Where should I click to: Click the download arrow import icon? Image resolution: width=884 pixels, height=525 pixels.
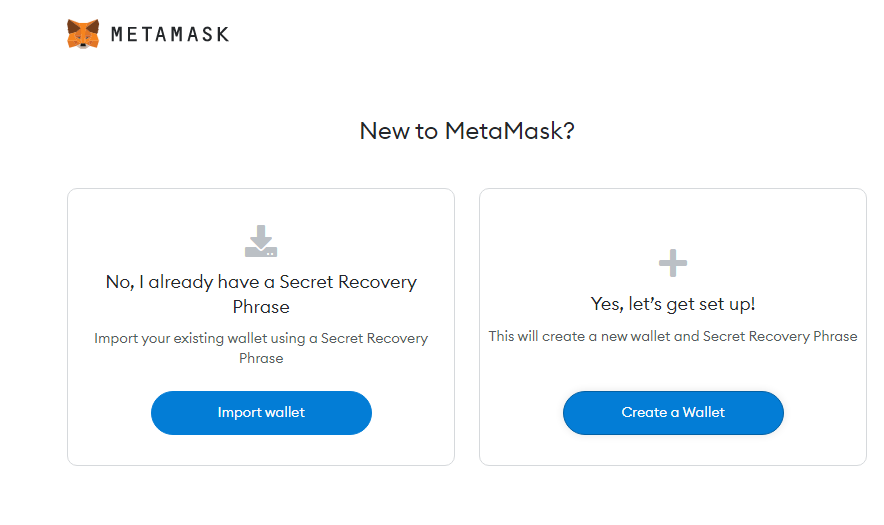[261, 241]
